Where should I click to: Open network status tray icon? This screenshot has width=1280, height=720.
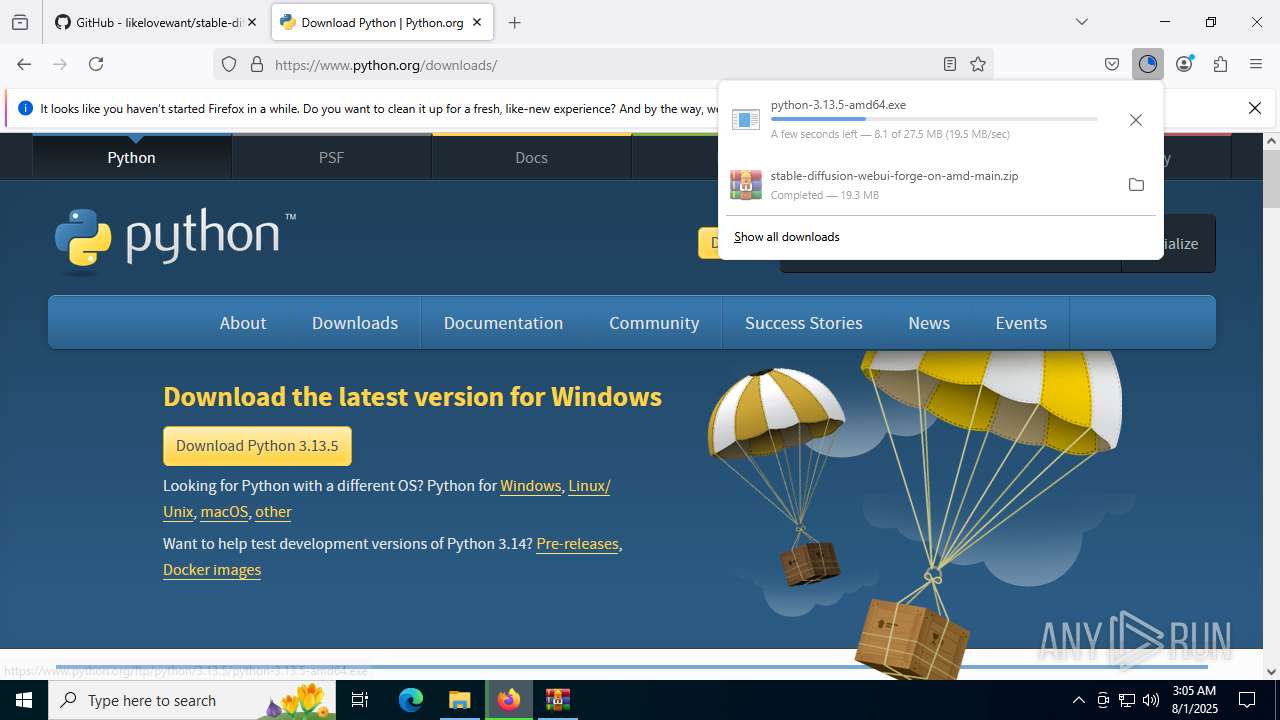(1127, 700)
